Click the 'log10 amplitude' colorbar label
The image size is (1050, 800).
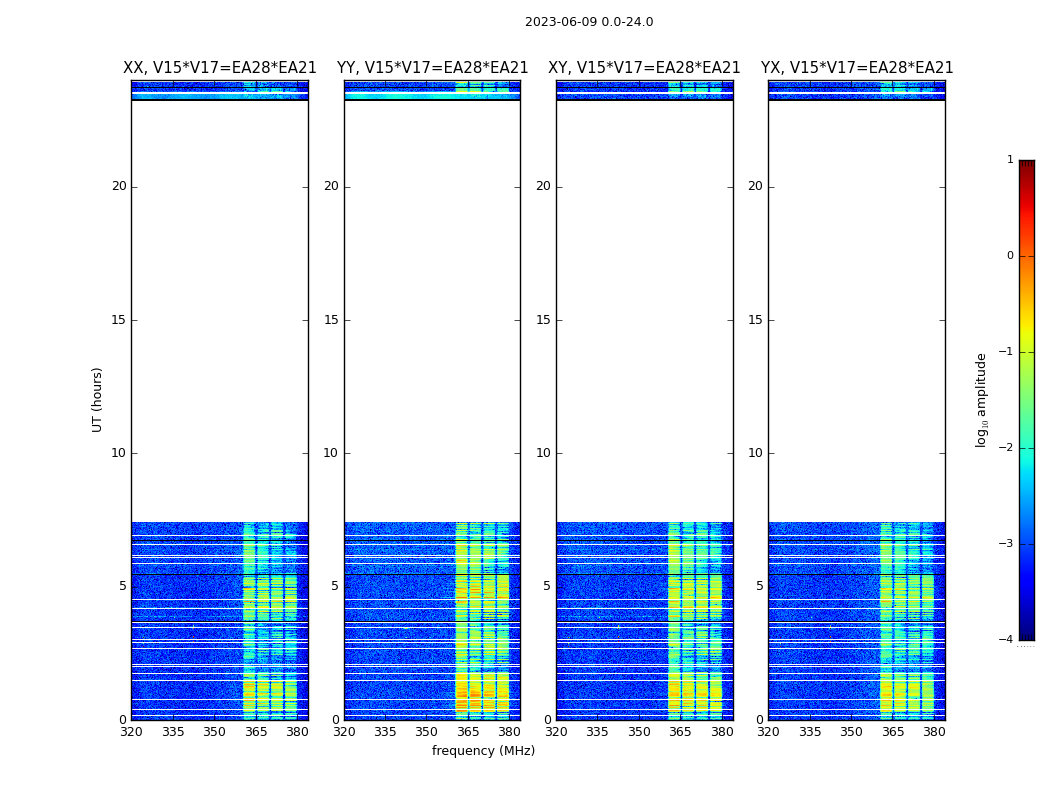(x=982, y=399)
